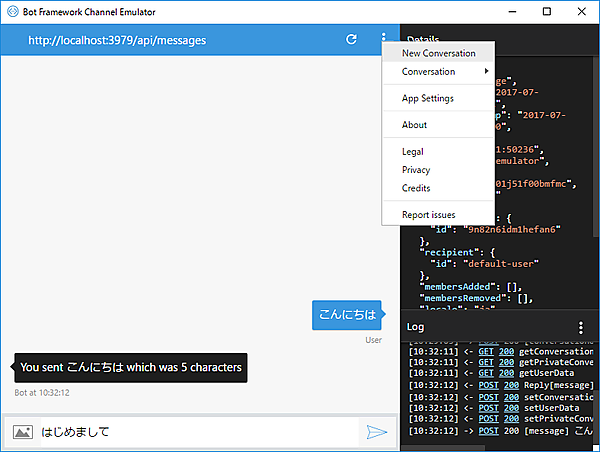The height and width of the screenshot is (452, 600).
Task: Open GET link for getUserData log
Action: pos(486,373)
